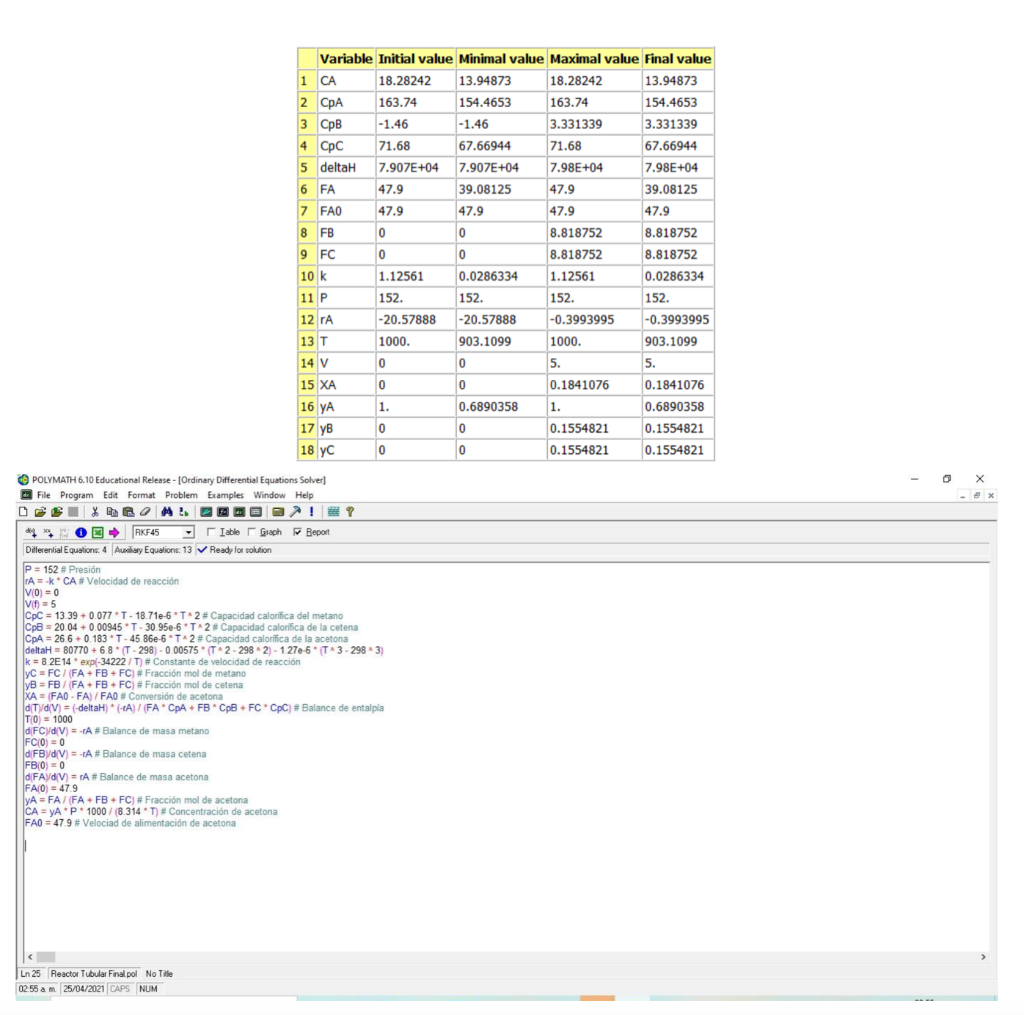
Task: Click 'Reactor Tubular Final.pol' in the status bar
Action: (94, 974)
